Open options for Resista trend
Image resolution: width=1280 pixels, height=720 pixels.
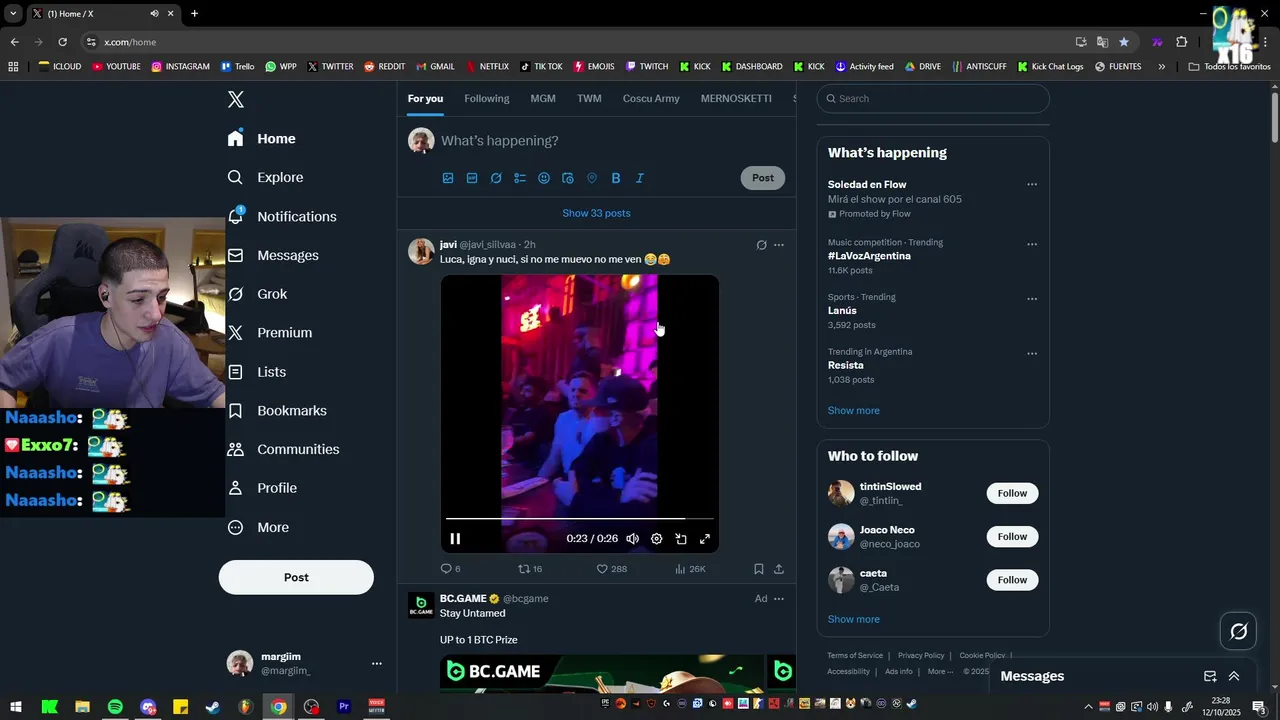pos(1032,353)
